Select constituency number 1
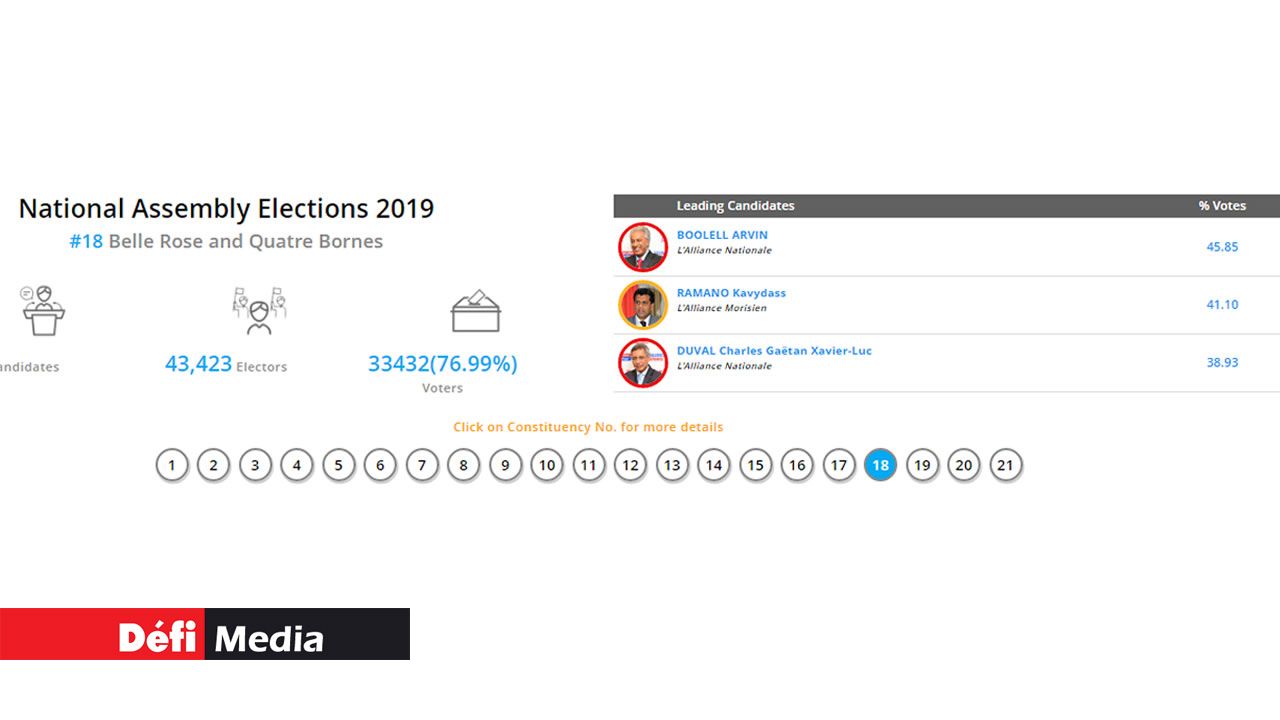The image size is (1280, 720). [x=172, y=465]
